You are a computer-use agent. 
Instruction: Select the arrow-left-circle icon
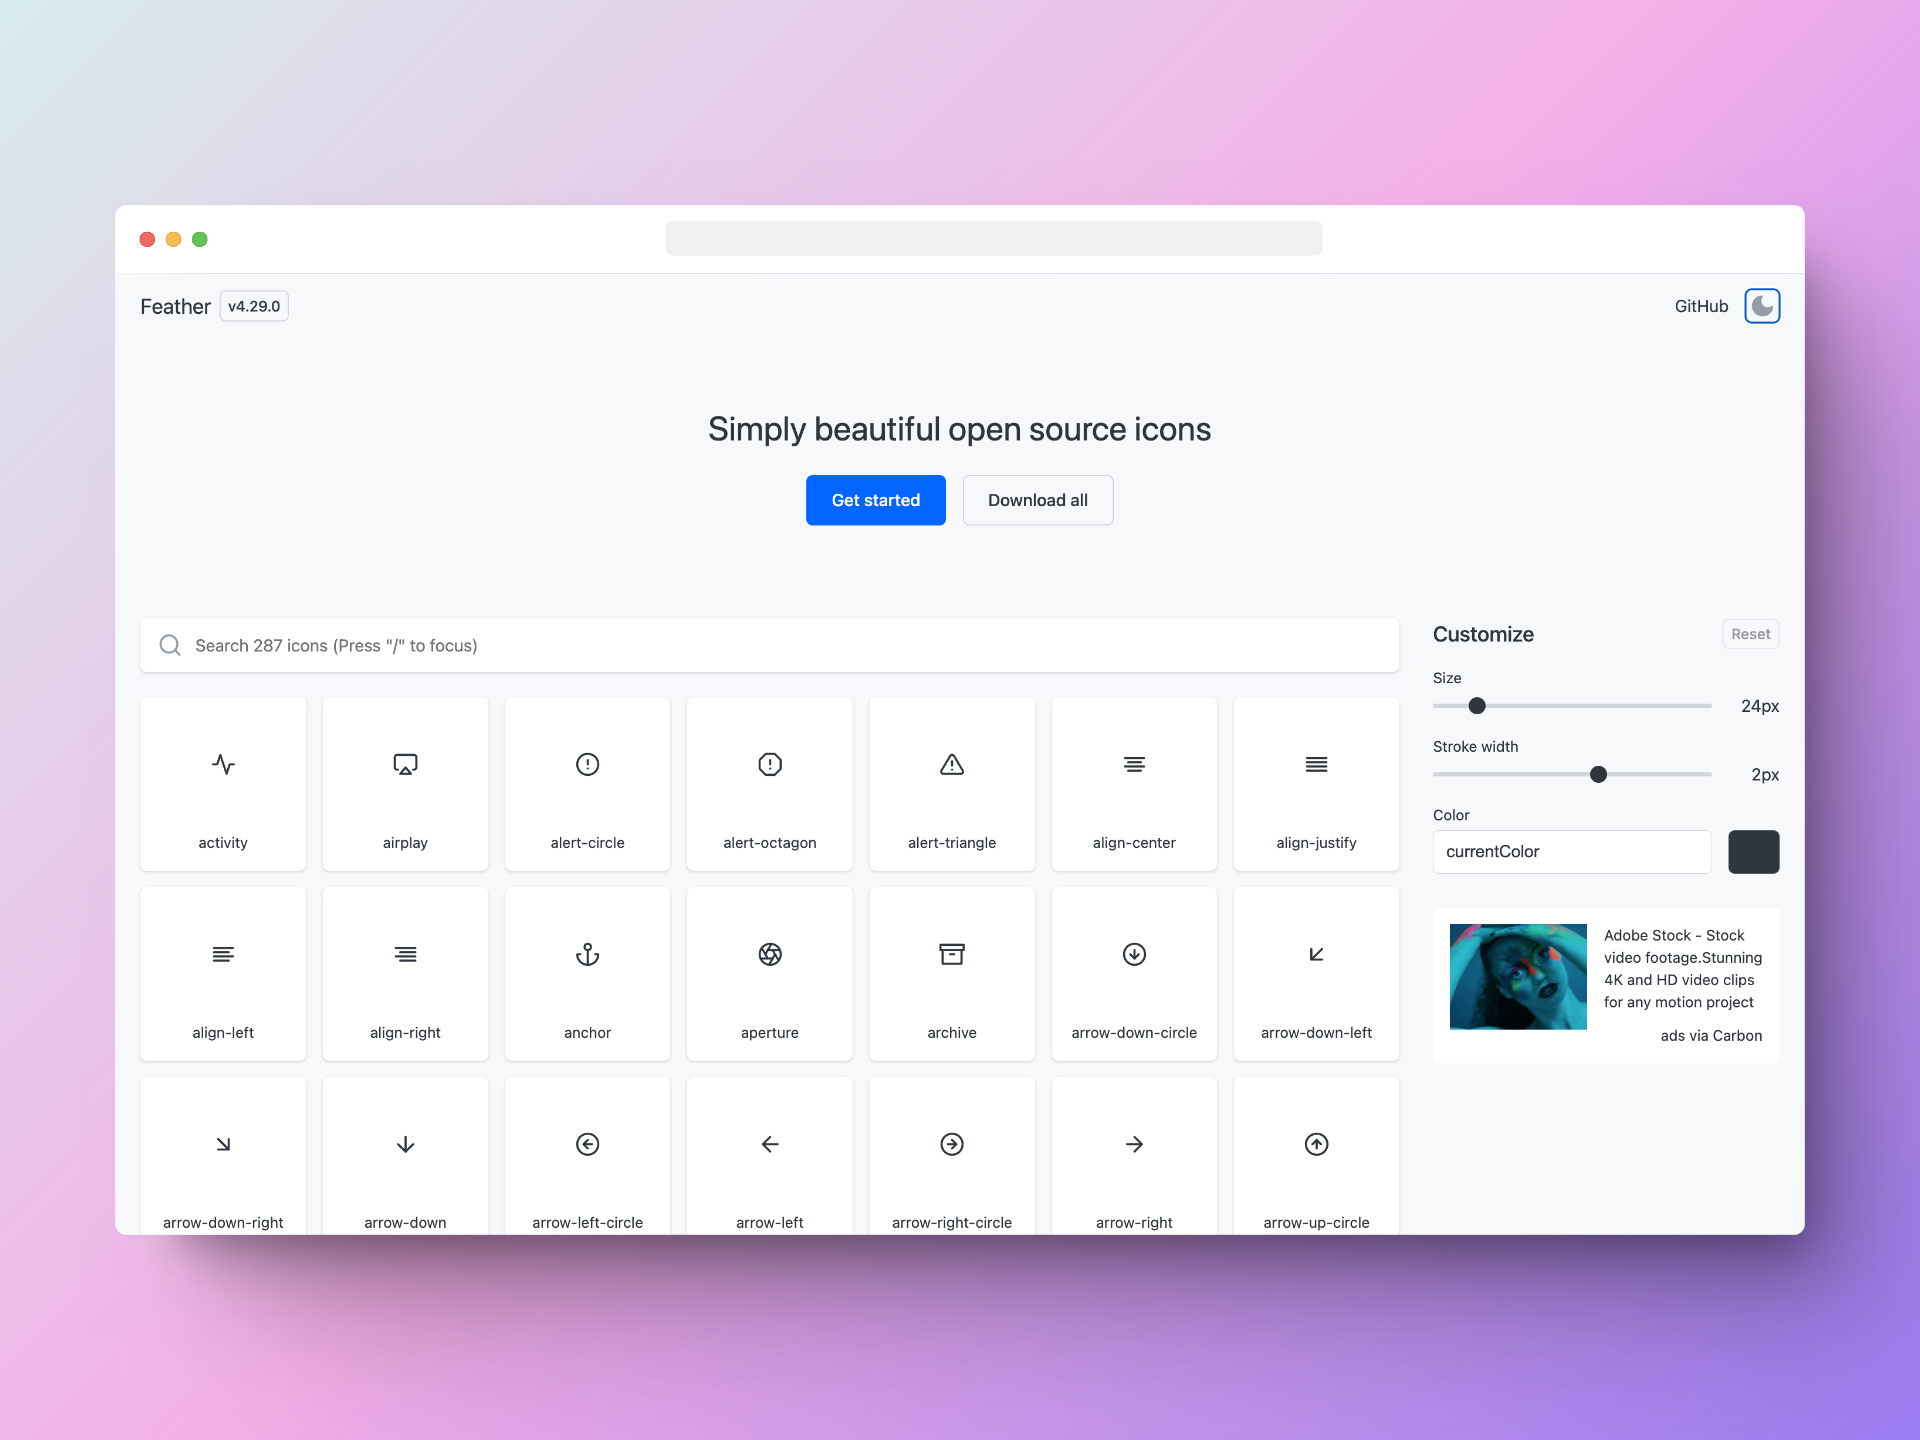pyautogui.click(x=587, y=1145)
